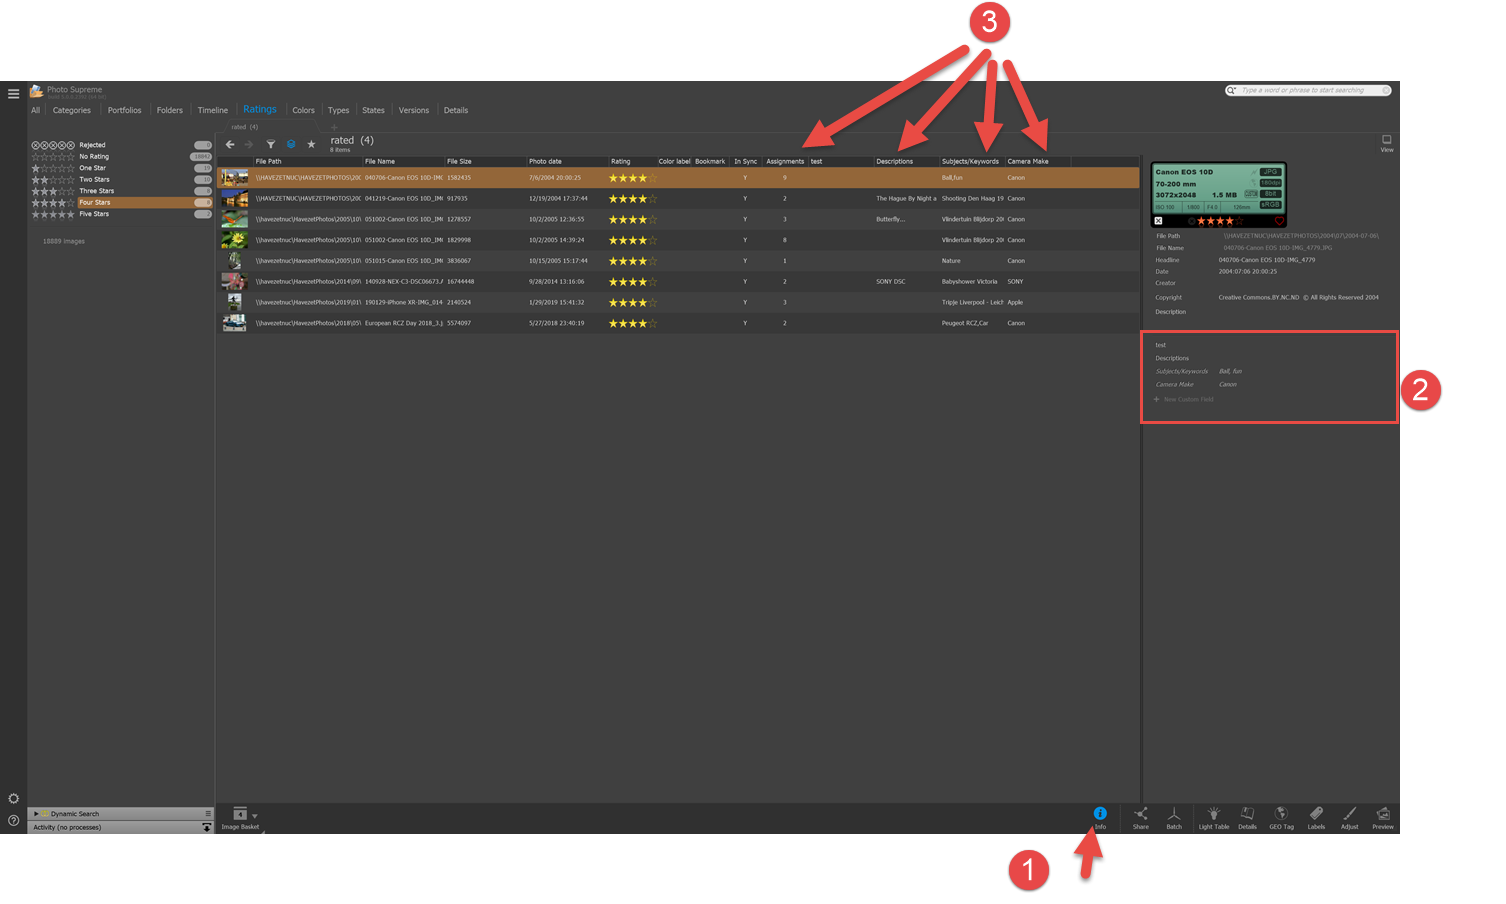Sort by the Assignments column header
1506x904 pixels.
(x=785, y=161)
